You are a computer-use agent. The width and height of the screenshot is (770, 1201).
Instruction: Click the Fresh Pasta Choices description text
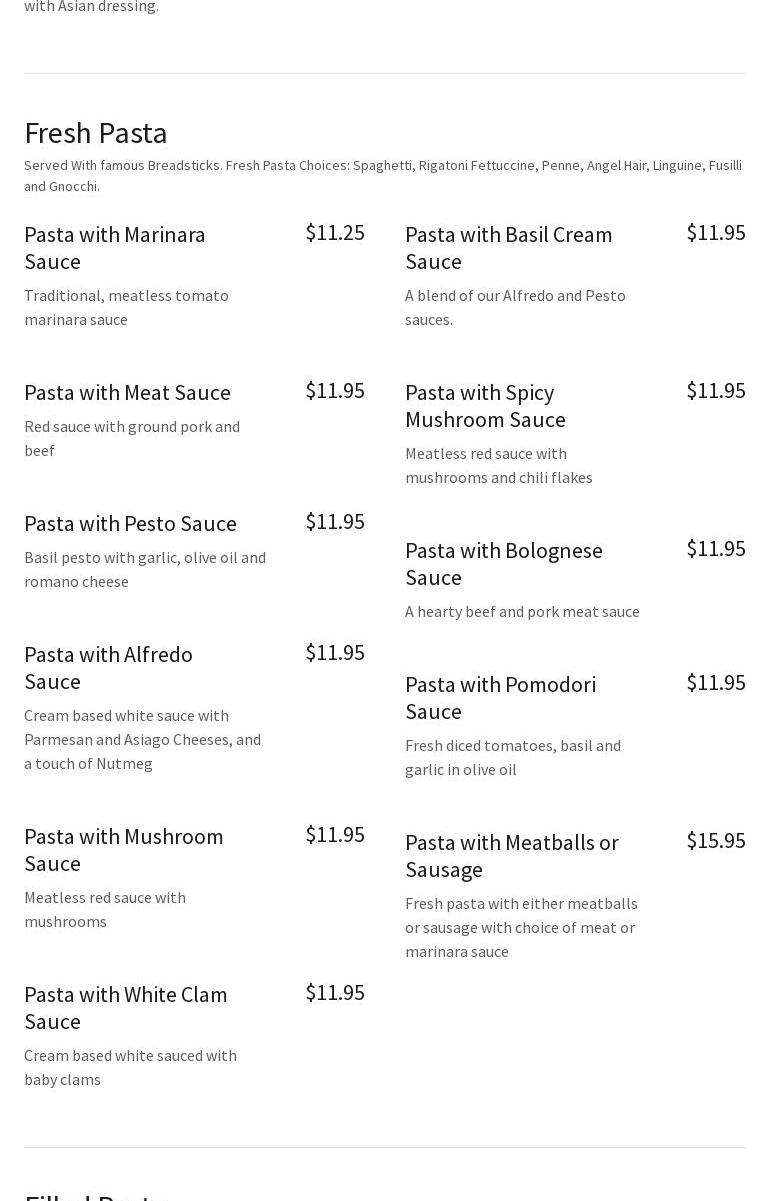tap(383, 175)
